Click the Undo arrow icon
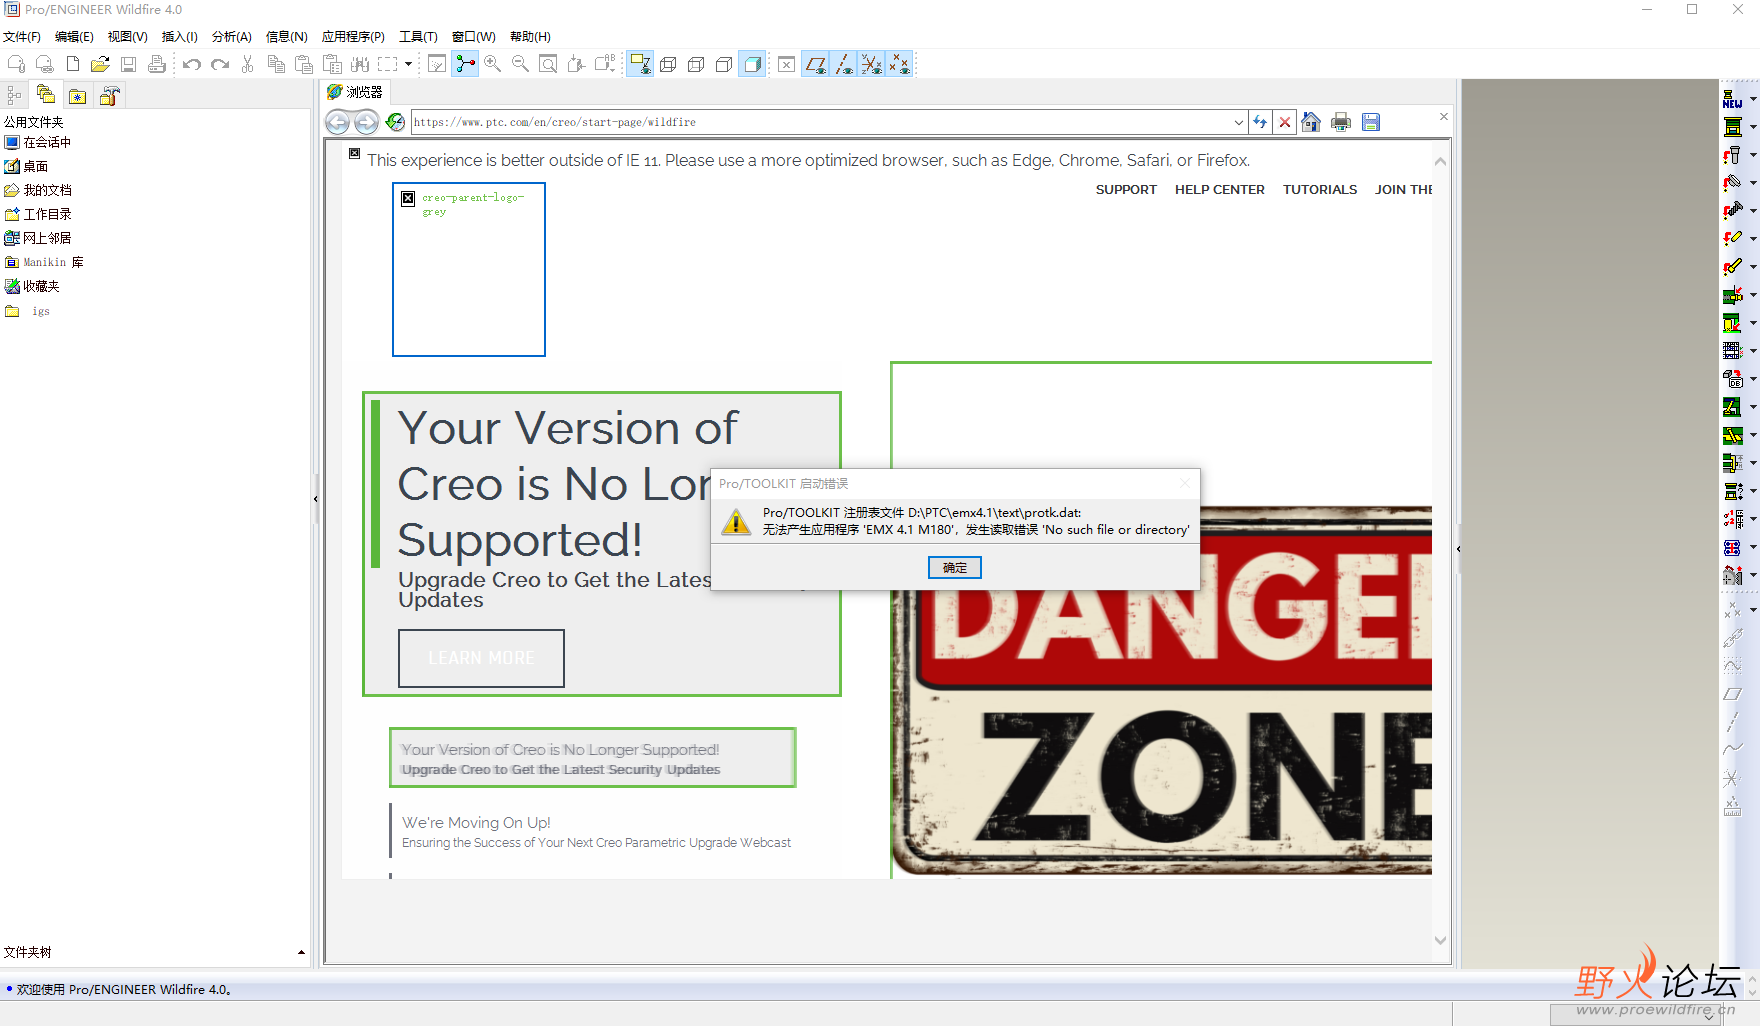 click(x=192, y=64)
